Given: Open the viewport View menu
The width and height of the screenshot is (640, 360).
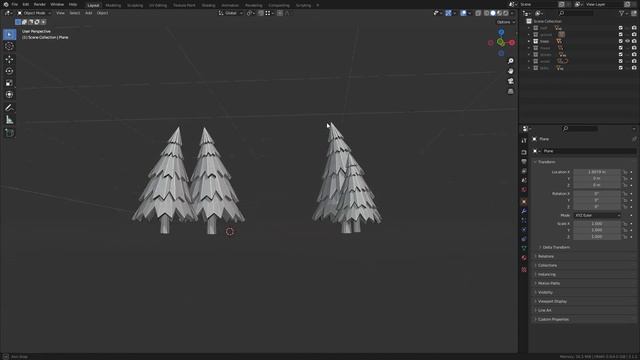Looking at the screenshot, I should (x=60, y=13).
